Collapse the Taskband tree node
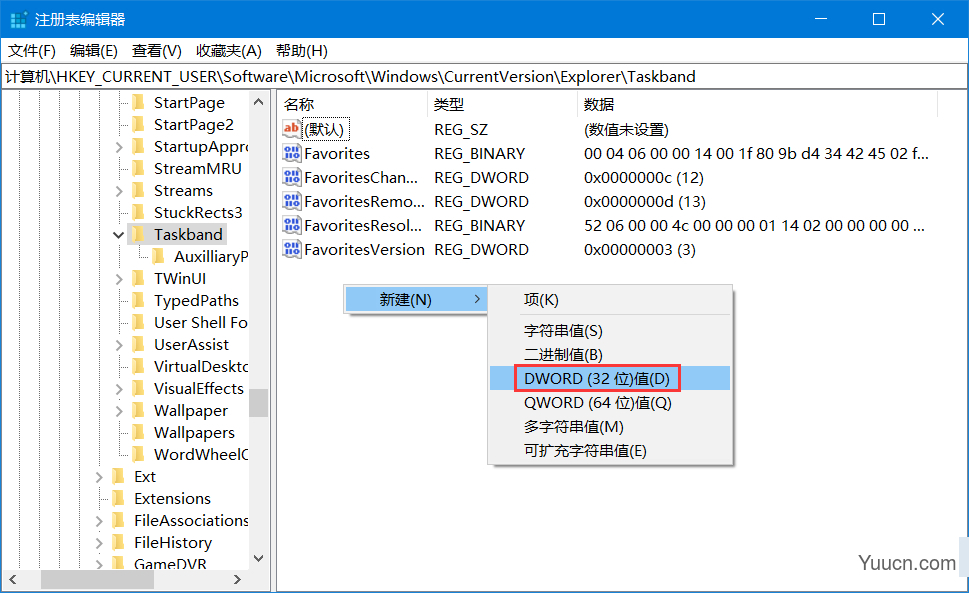This screenshot has height=593, width=969. (x=119, y=235)
